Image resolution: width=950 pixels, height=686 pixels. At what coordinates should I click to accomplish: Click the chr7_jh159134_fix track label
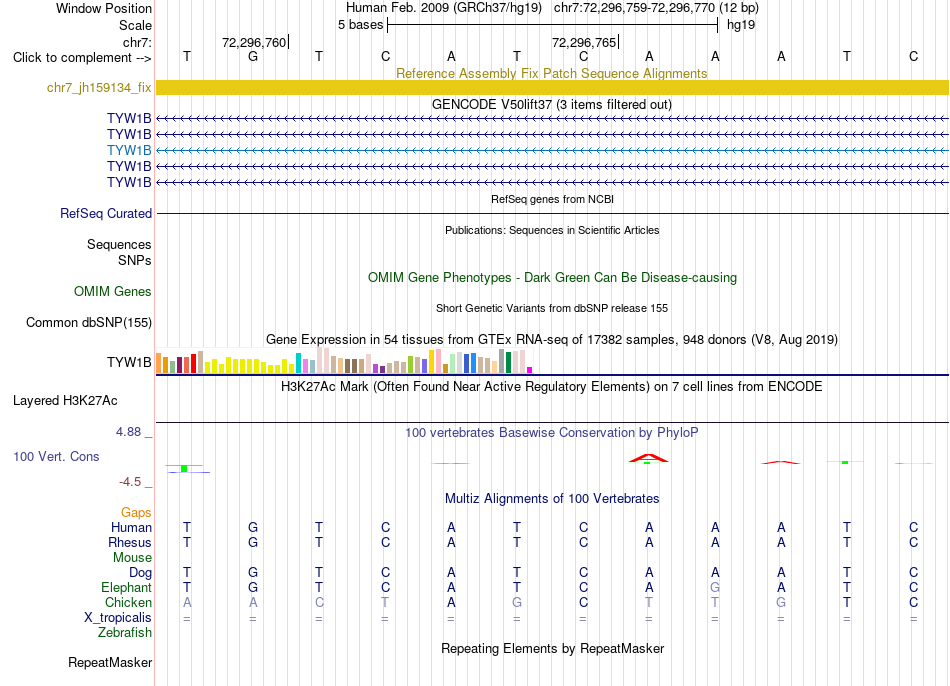(x=99, y=87)
